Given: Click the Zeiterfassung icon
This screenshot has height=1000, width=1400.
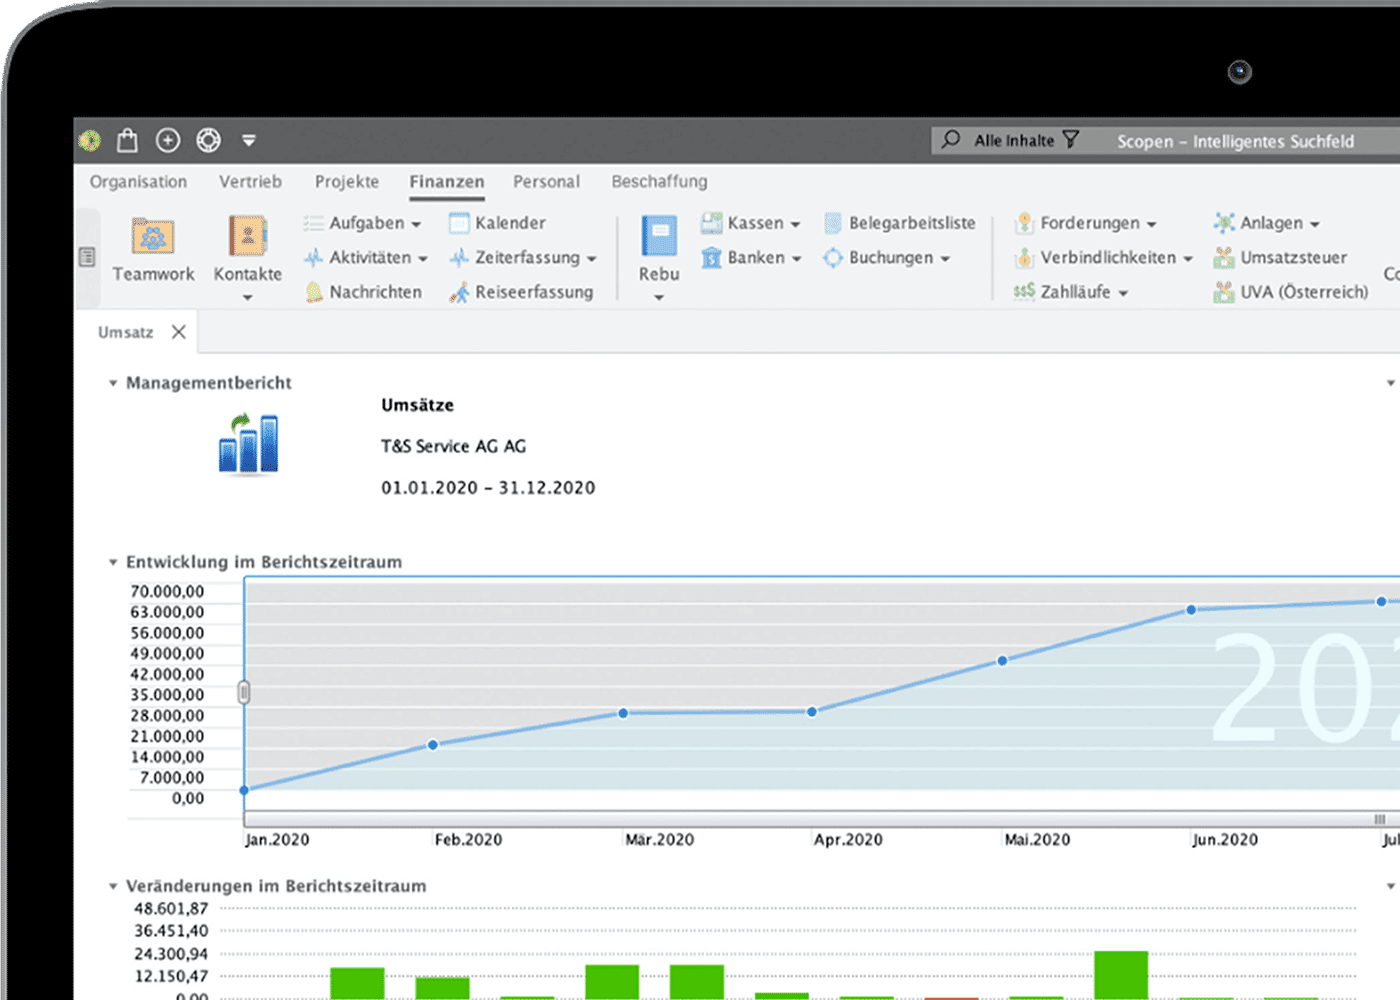Looking at the screenshot, I should [x=459, y=257].
